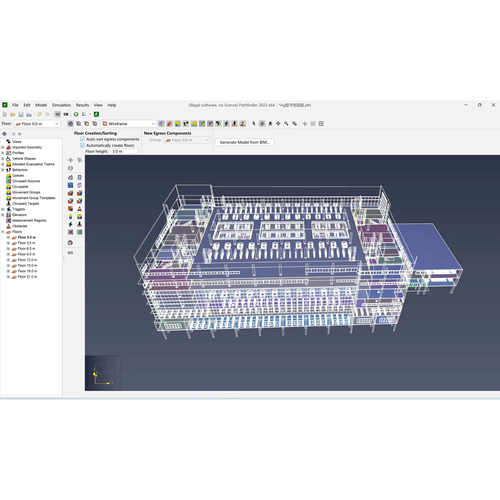Collapse the Floors tree node
The width and height of the screenshot is (500, 500).
click(x=3, y=232)
